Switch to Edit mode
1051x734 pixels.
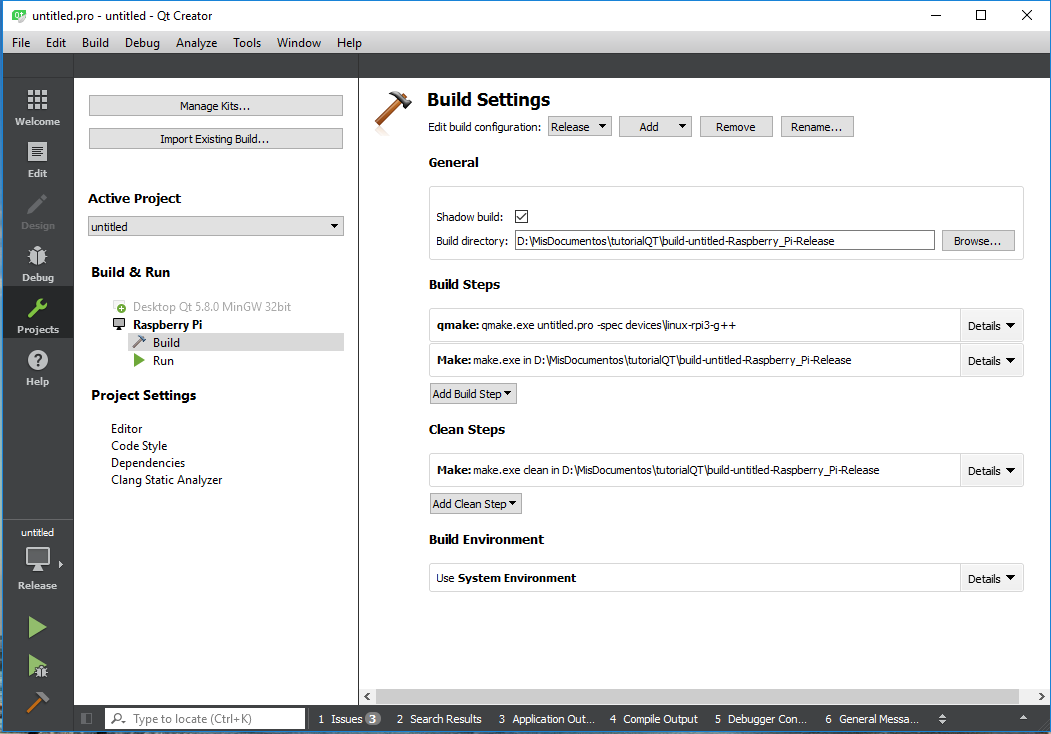pyautogui.click(x=38, y=160)
